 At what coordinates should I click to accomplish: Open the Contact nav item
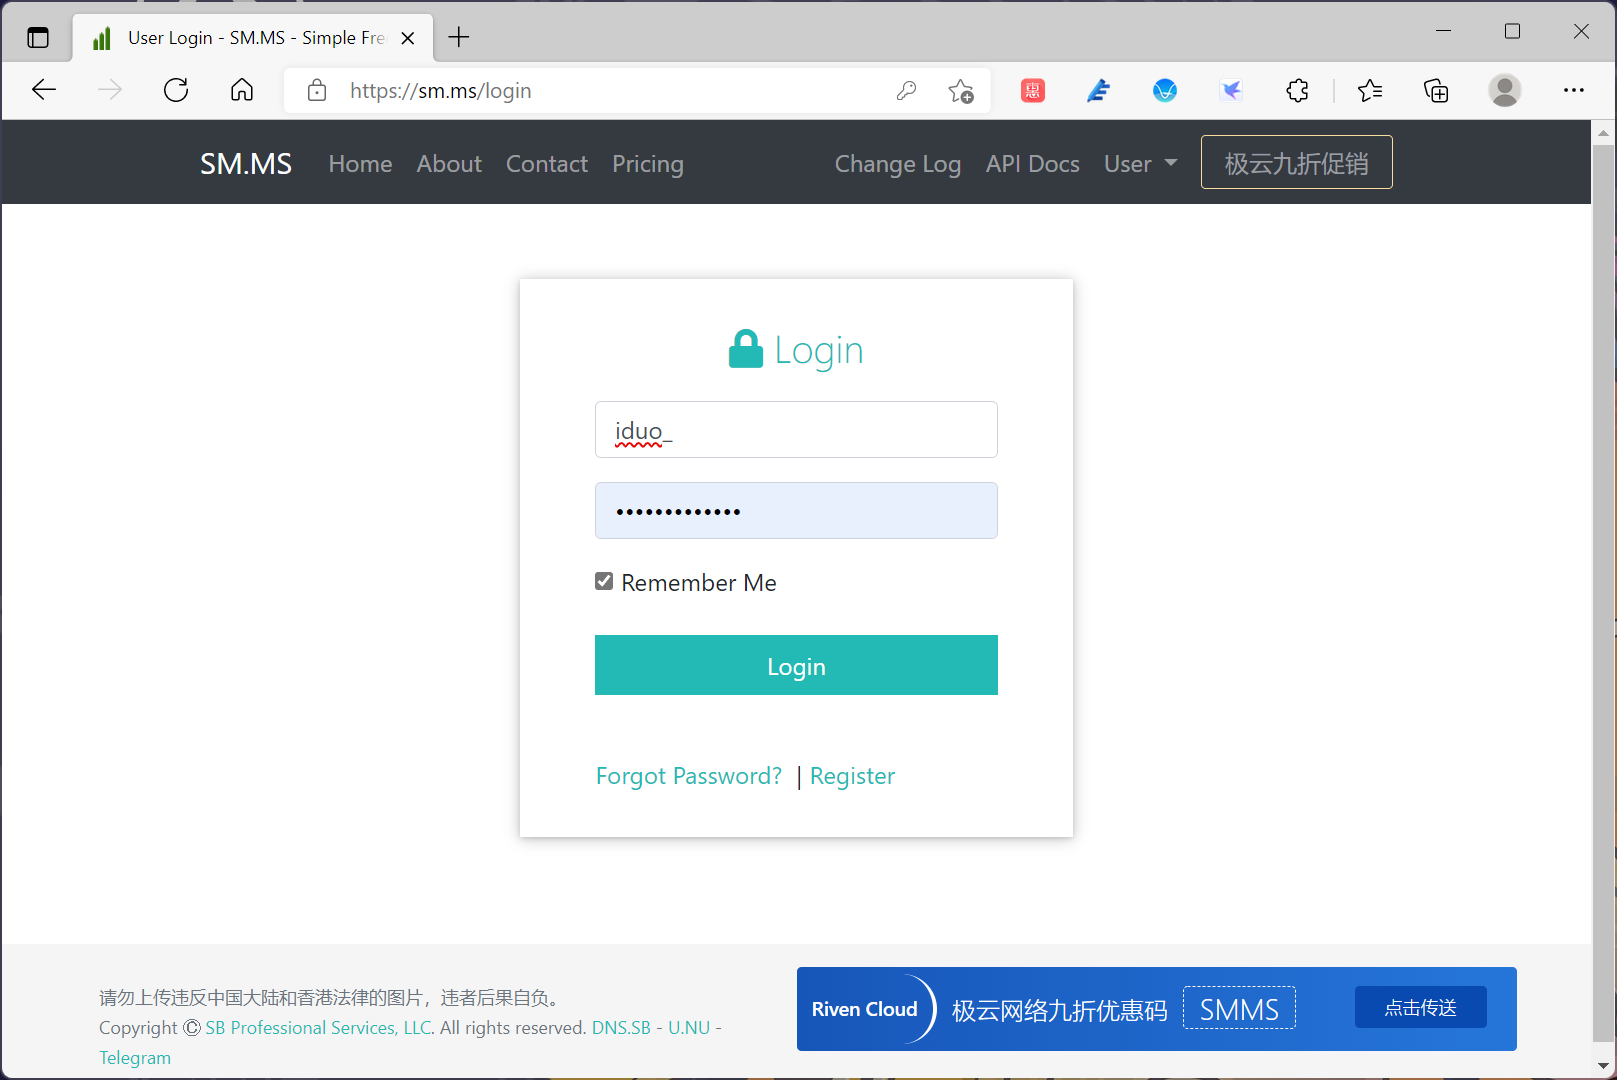(x=547, y=164)
